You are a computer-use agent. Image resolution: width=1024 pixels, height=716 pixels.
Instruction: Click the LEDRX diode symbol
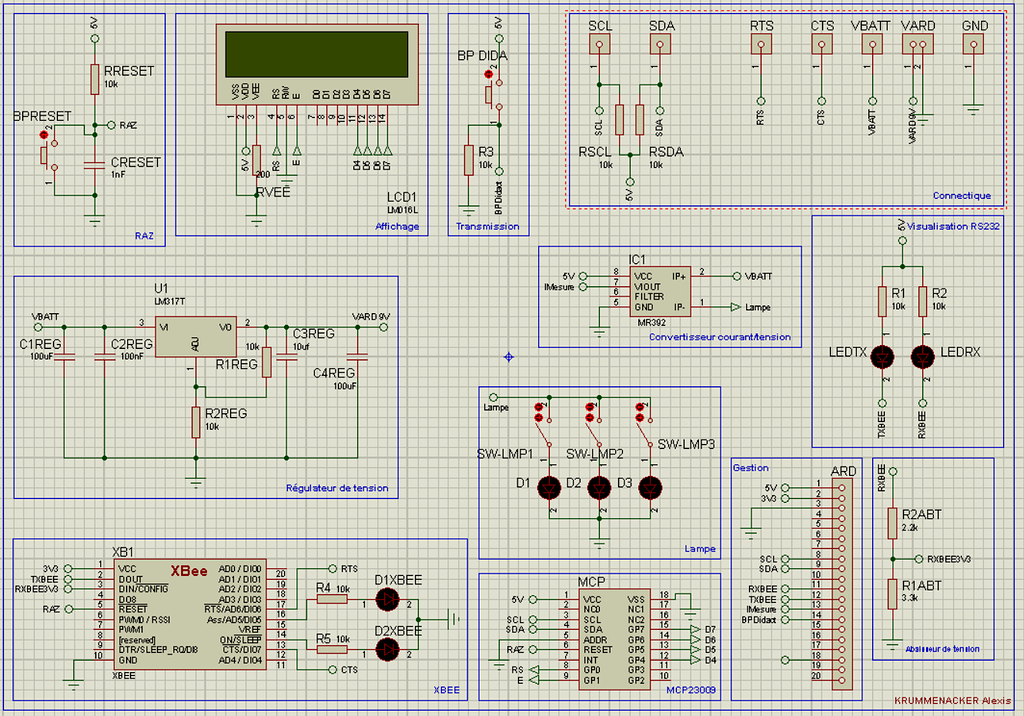(x=922, y=357)
